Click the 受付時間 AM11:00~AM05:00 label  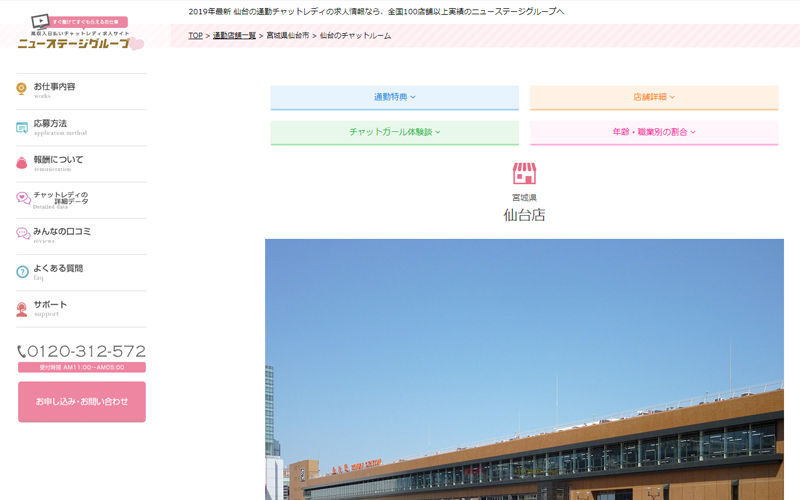coord(82,367)
